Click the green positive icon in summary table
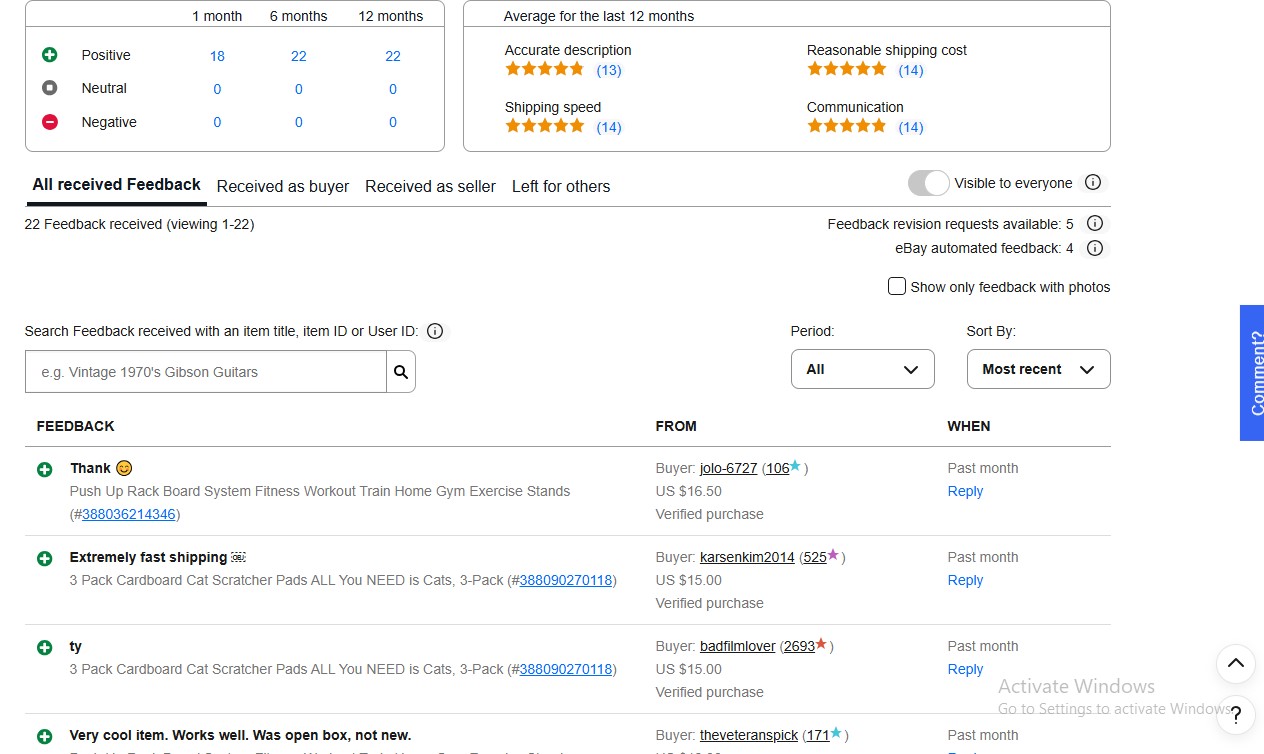The width and height of the screenshot is (1264, 754). (x=50, y=55)
